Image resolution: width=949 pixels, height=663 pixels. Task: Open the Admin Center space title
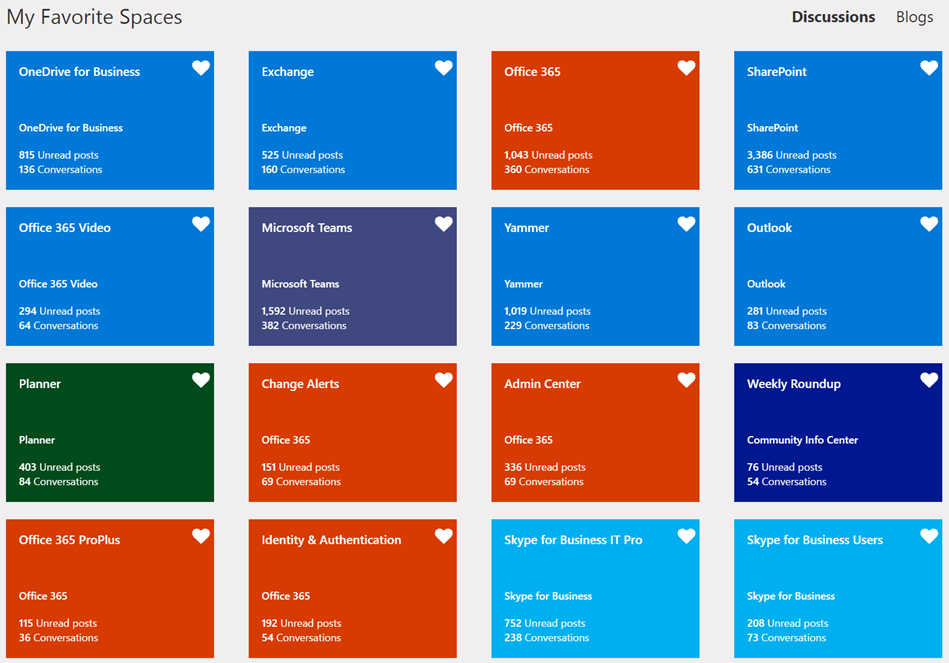(542, 384)
